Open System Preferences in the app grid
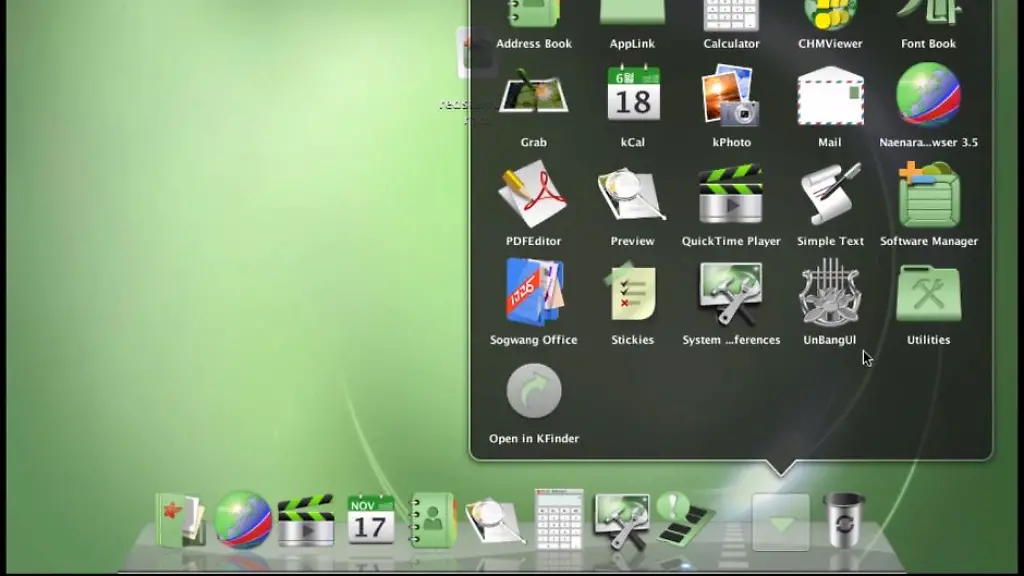The image size is (1024, 576). point(731,293)
